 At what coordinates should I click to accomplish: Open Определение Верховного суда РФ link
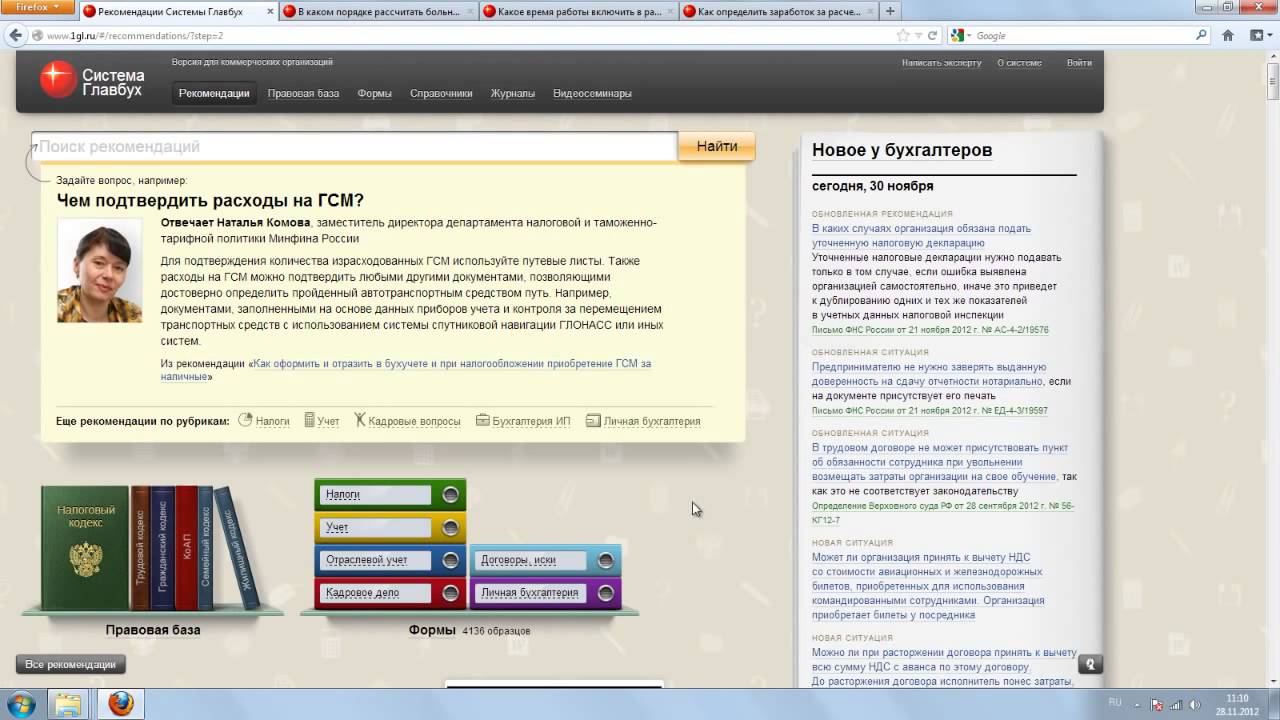[x=943, y=513]
